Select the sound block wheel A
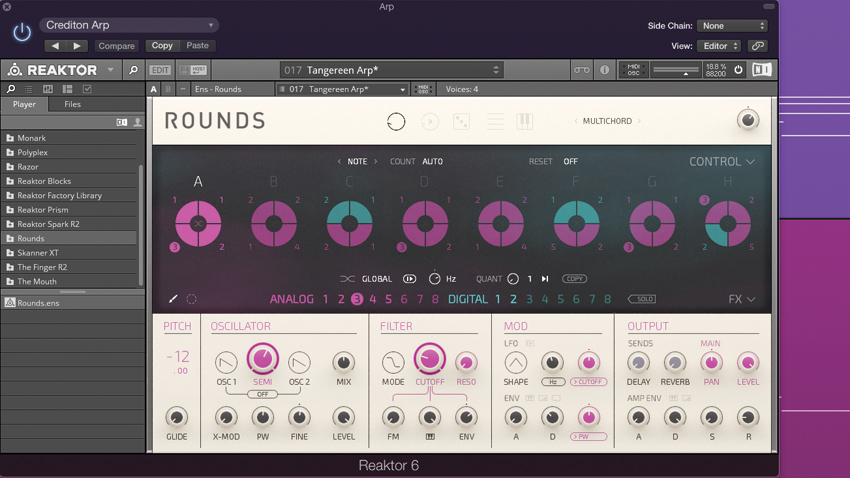The image size is (850, 478). coord(198,223)
